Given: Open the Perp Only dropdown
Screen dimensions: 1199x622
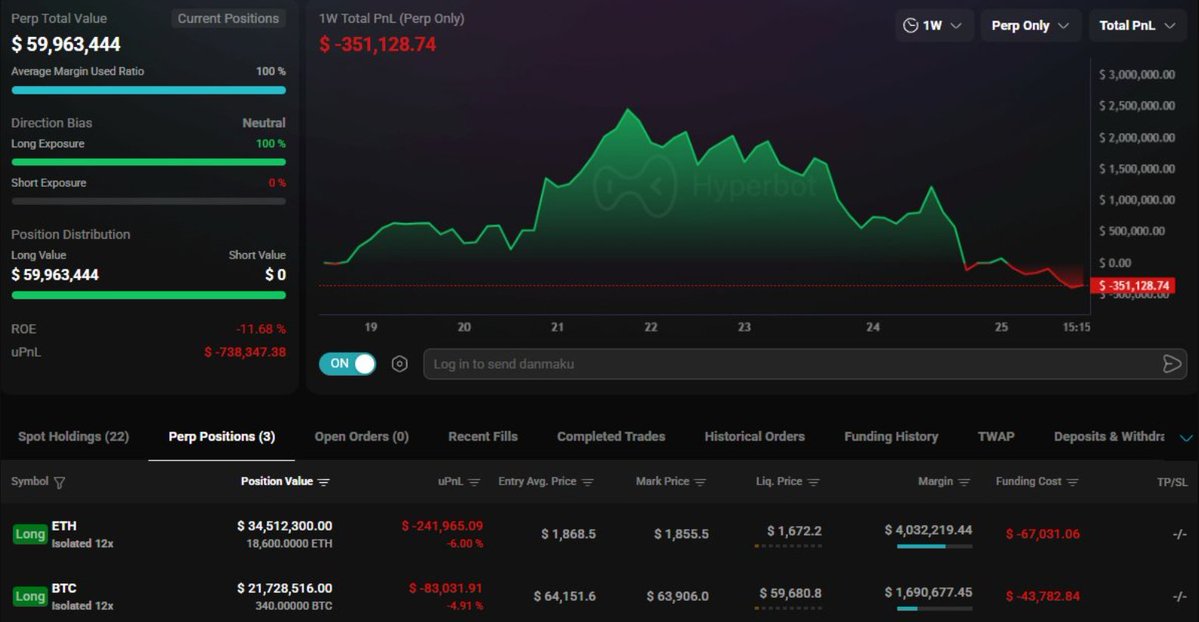Looking at the screenshot, I should click(1030, 25).
